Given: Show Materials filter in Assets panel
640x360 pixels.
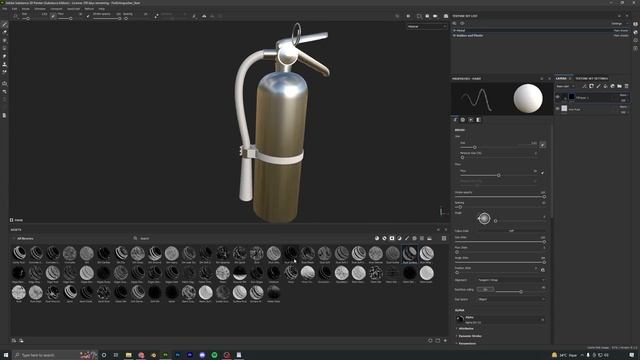Looking at the screenshot, I should click(x=377, y=238).
